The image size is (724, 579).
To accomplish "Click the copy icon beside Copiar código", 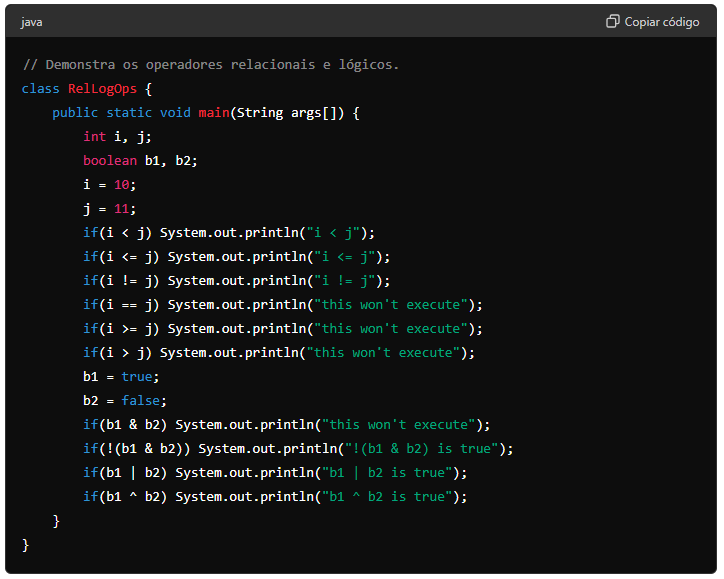I will [x=613, y=21].
